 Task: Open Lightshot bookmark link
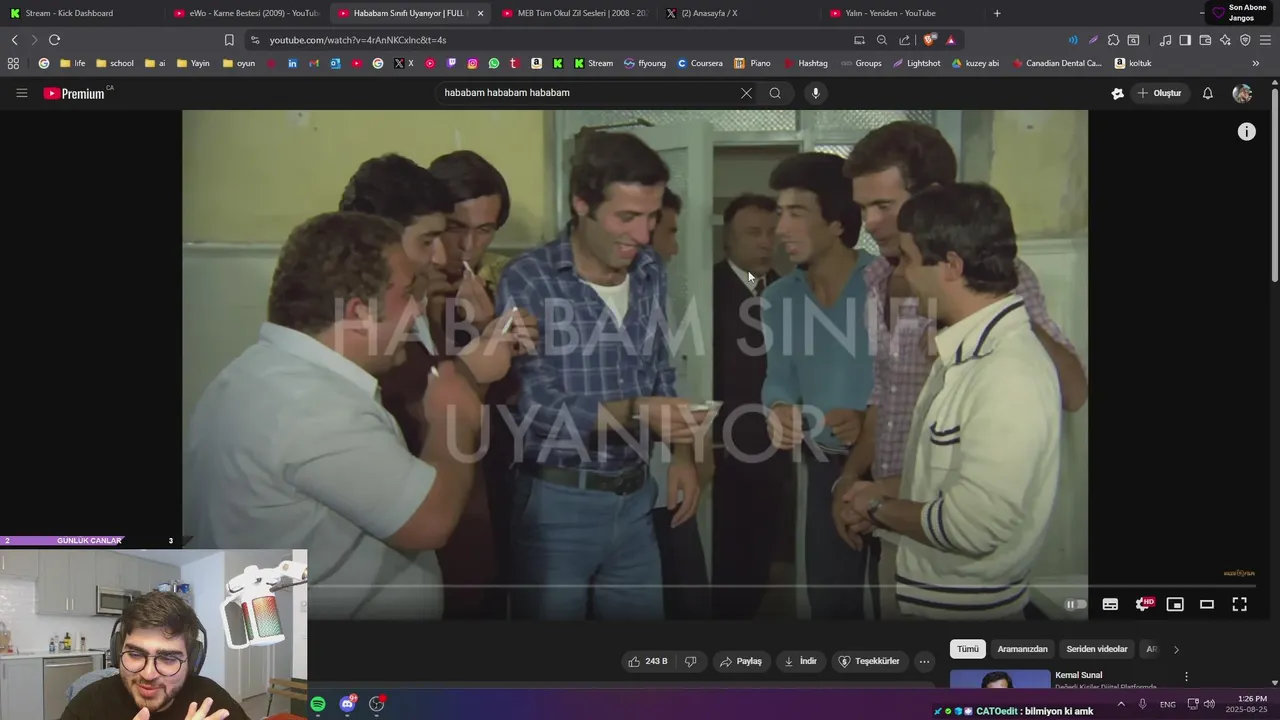coord(916,63)
